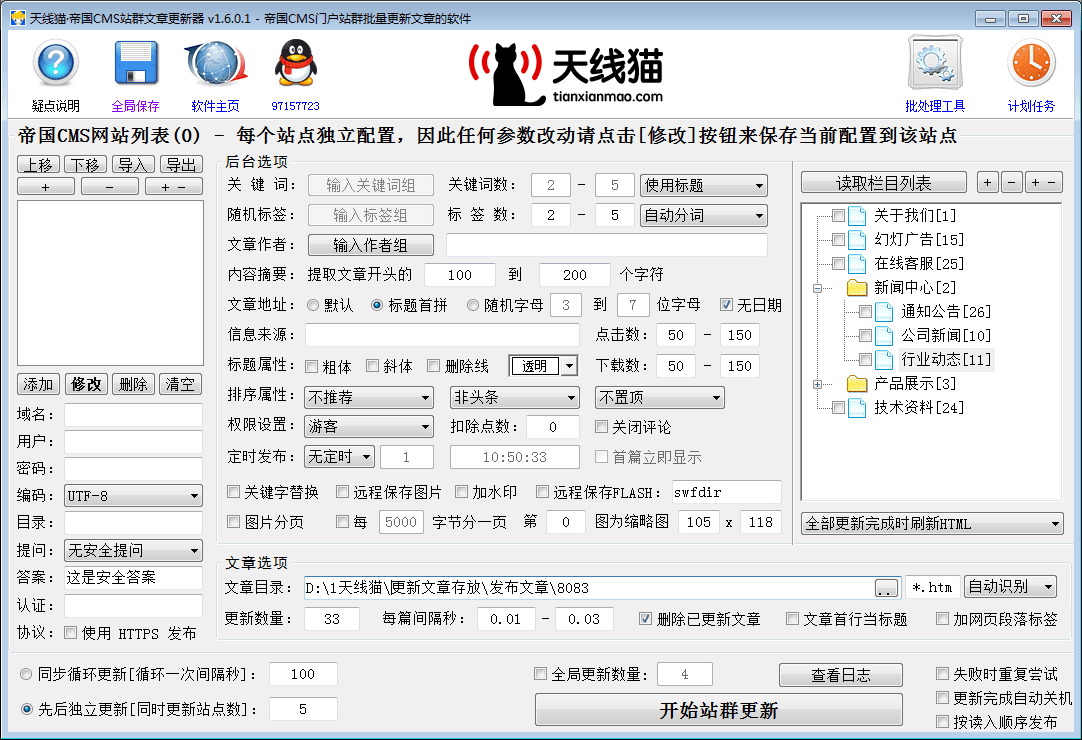Open the 无定时 schedule dropdown

click(340, 457)
